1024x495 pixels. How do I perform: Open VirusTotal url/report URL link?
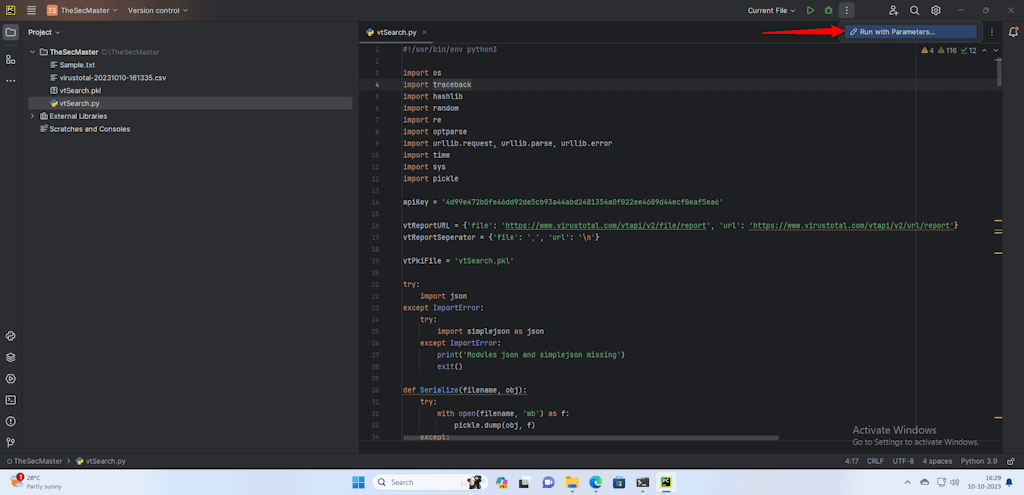(853, 225)
